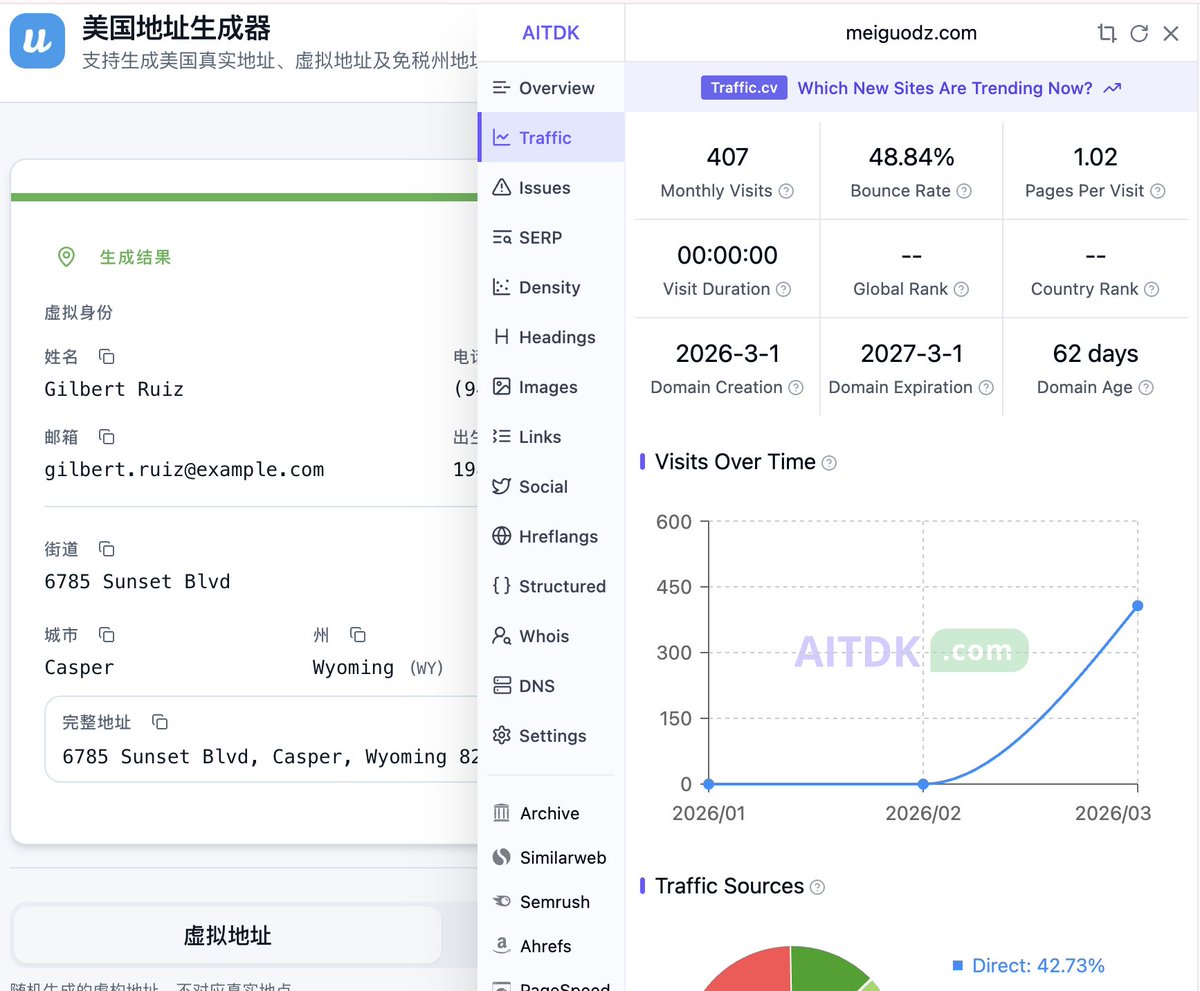This screenshot has width=1200, height=991.
Task: Close the AITDK panel
Action: [x=1171, y=33]
